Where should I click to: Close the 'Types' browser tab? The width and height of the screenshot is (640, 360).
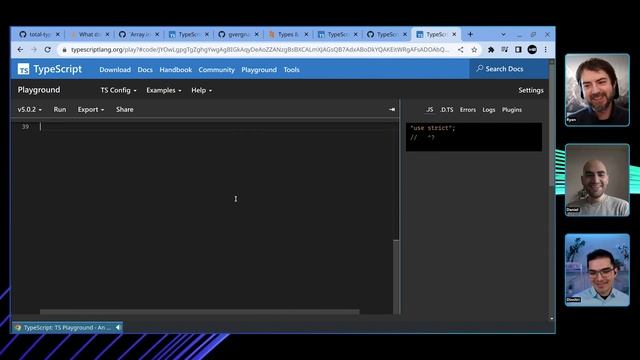pyautogui.click(x=306, y=35)
